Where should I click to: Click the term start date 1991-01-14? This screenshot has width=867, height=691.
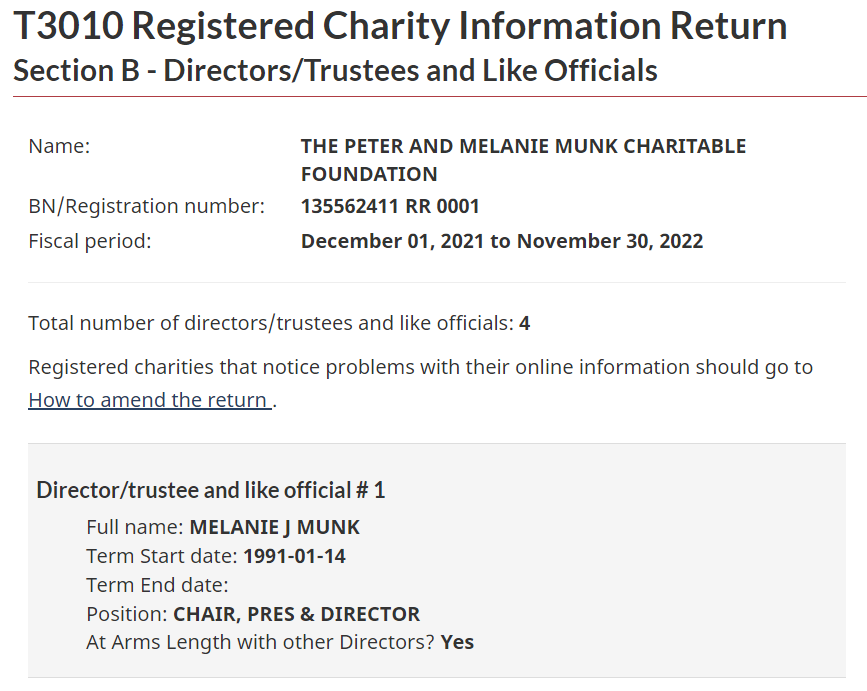click(x=294, y=556)
